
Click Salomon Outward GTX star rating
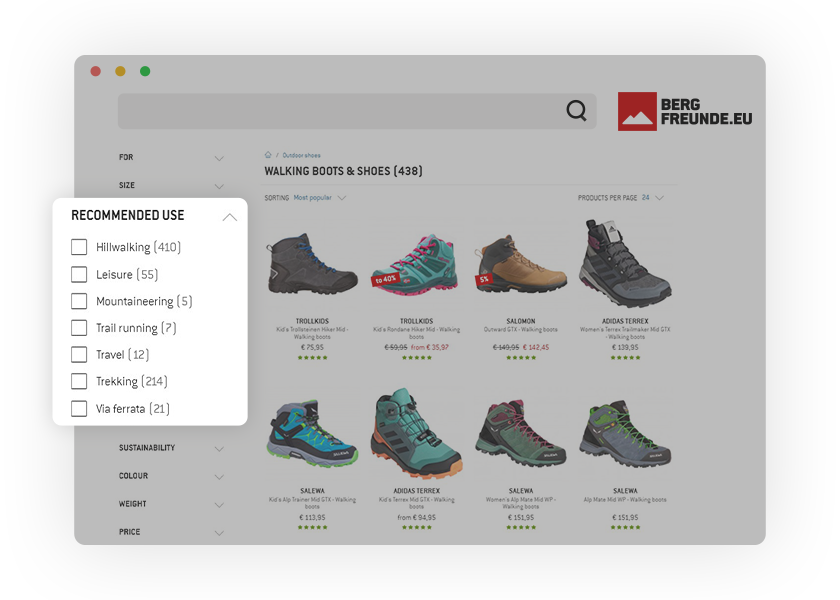click(x=521, y=357)
